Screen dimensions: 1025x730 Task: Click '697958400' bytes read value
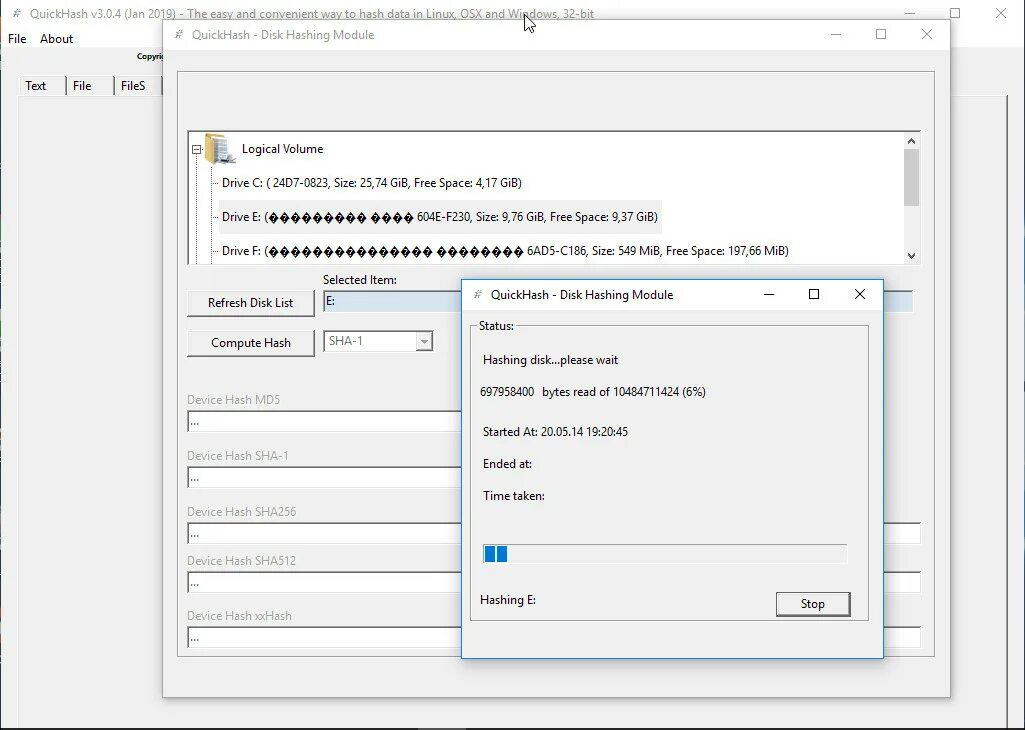pos(507,392)
